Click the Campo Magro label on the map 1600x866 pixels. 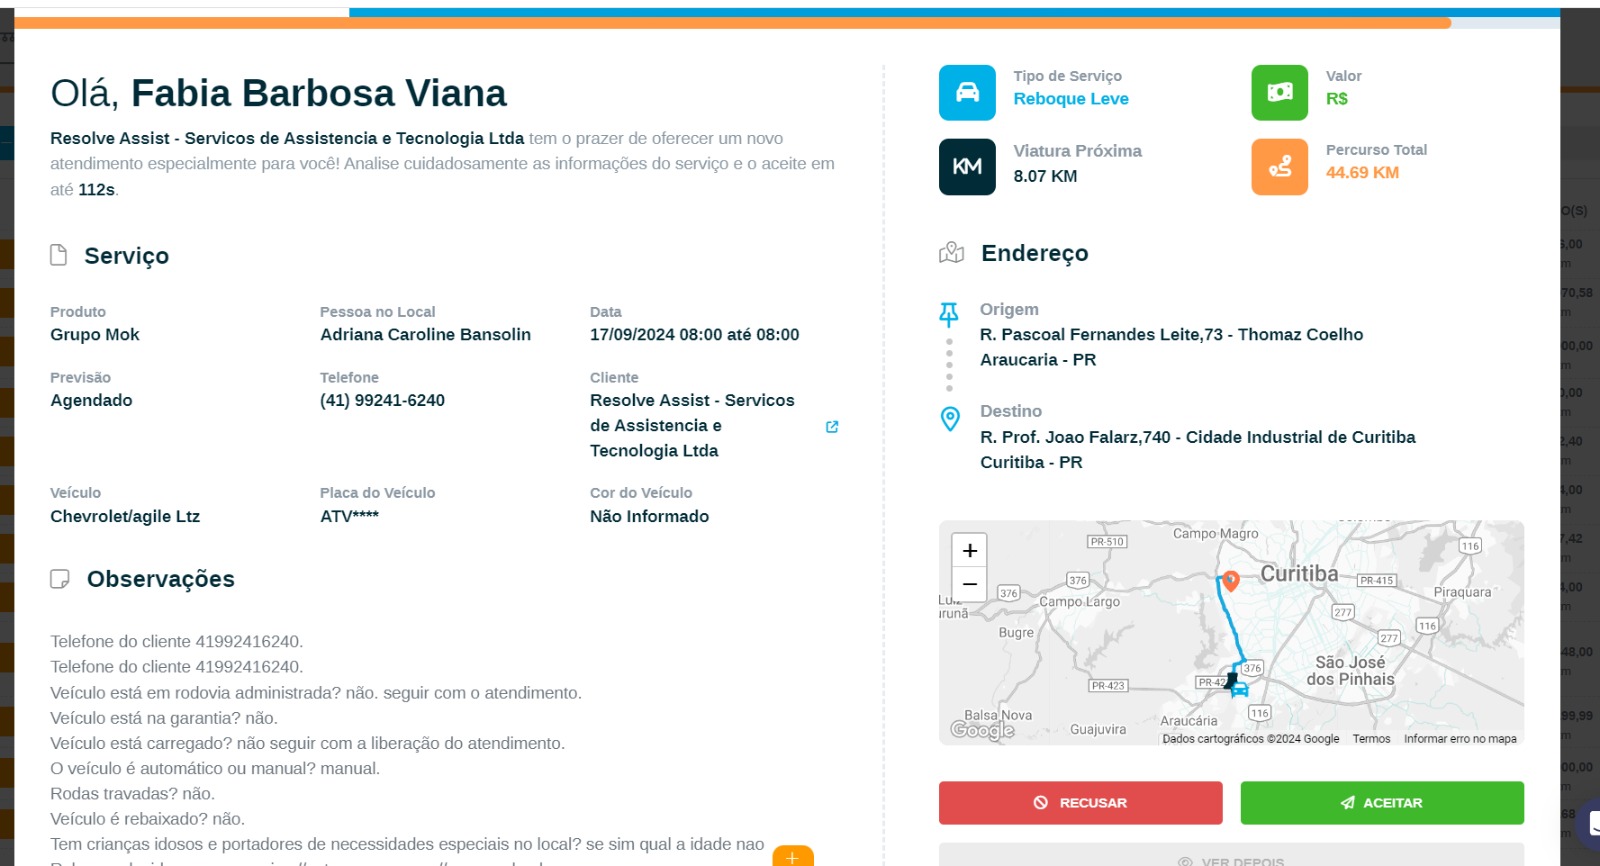click(x=1215, y=534)
